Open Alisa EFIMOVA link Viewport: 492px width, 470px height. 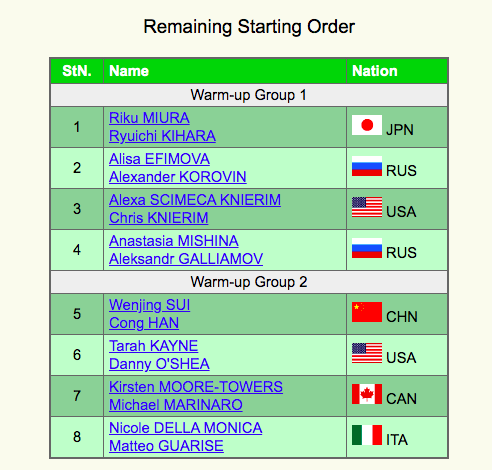point(159,159)
